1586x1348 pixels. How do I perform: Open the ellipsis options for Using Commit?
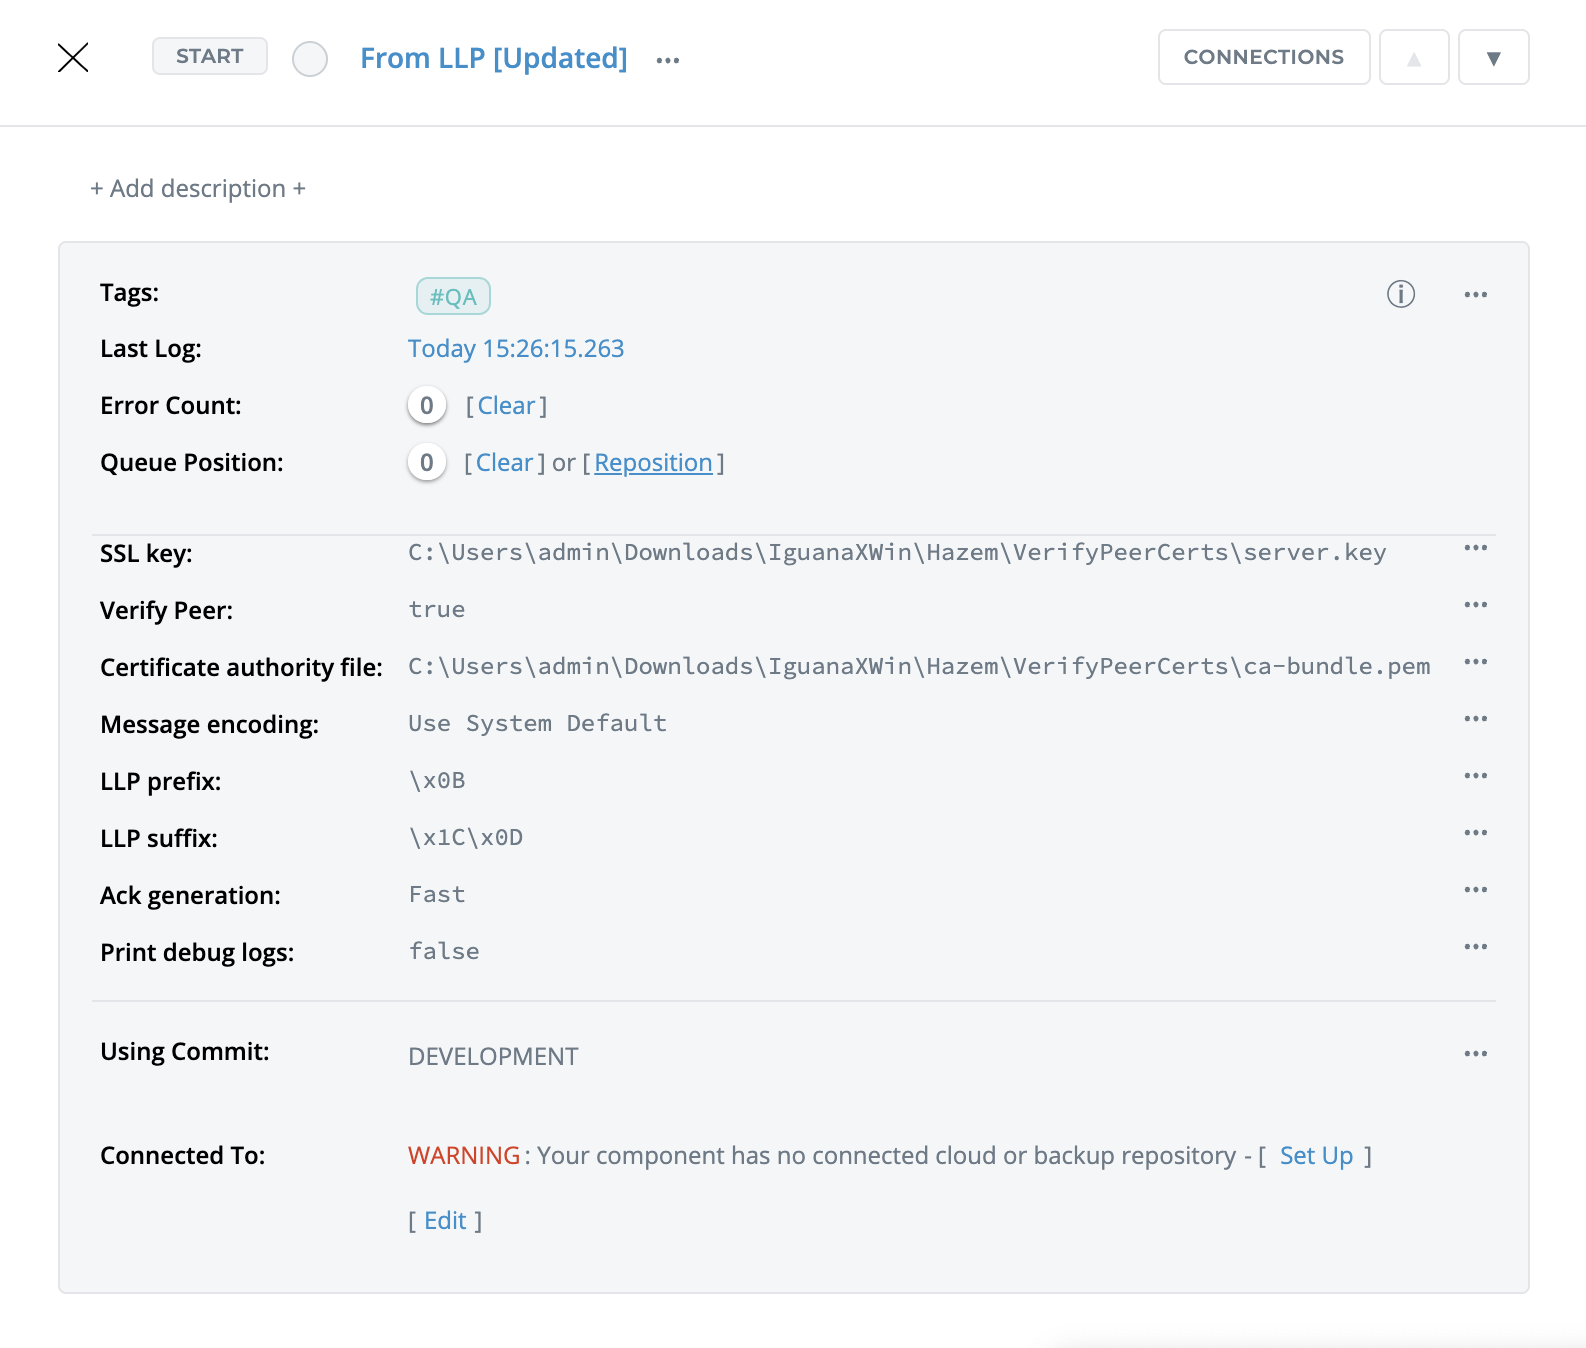(1475, 1053)
